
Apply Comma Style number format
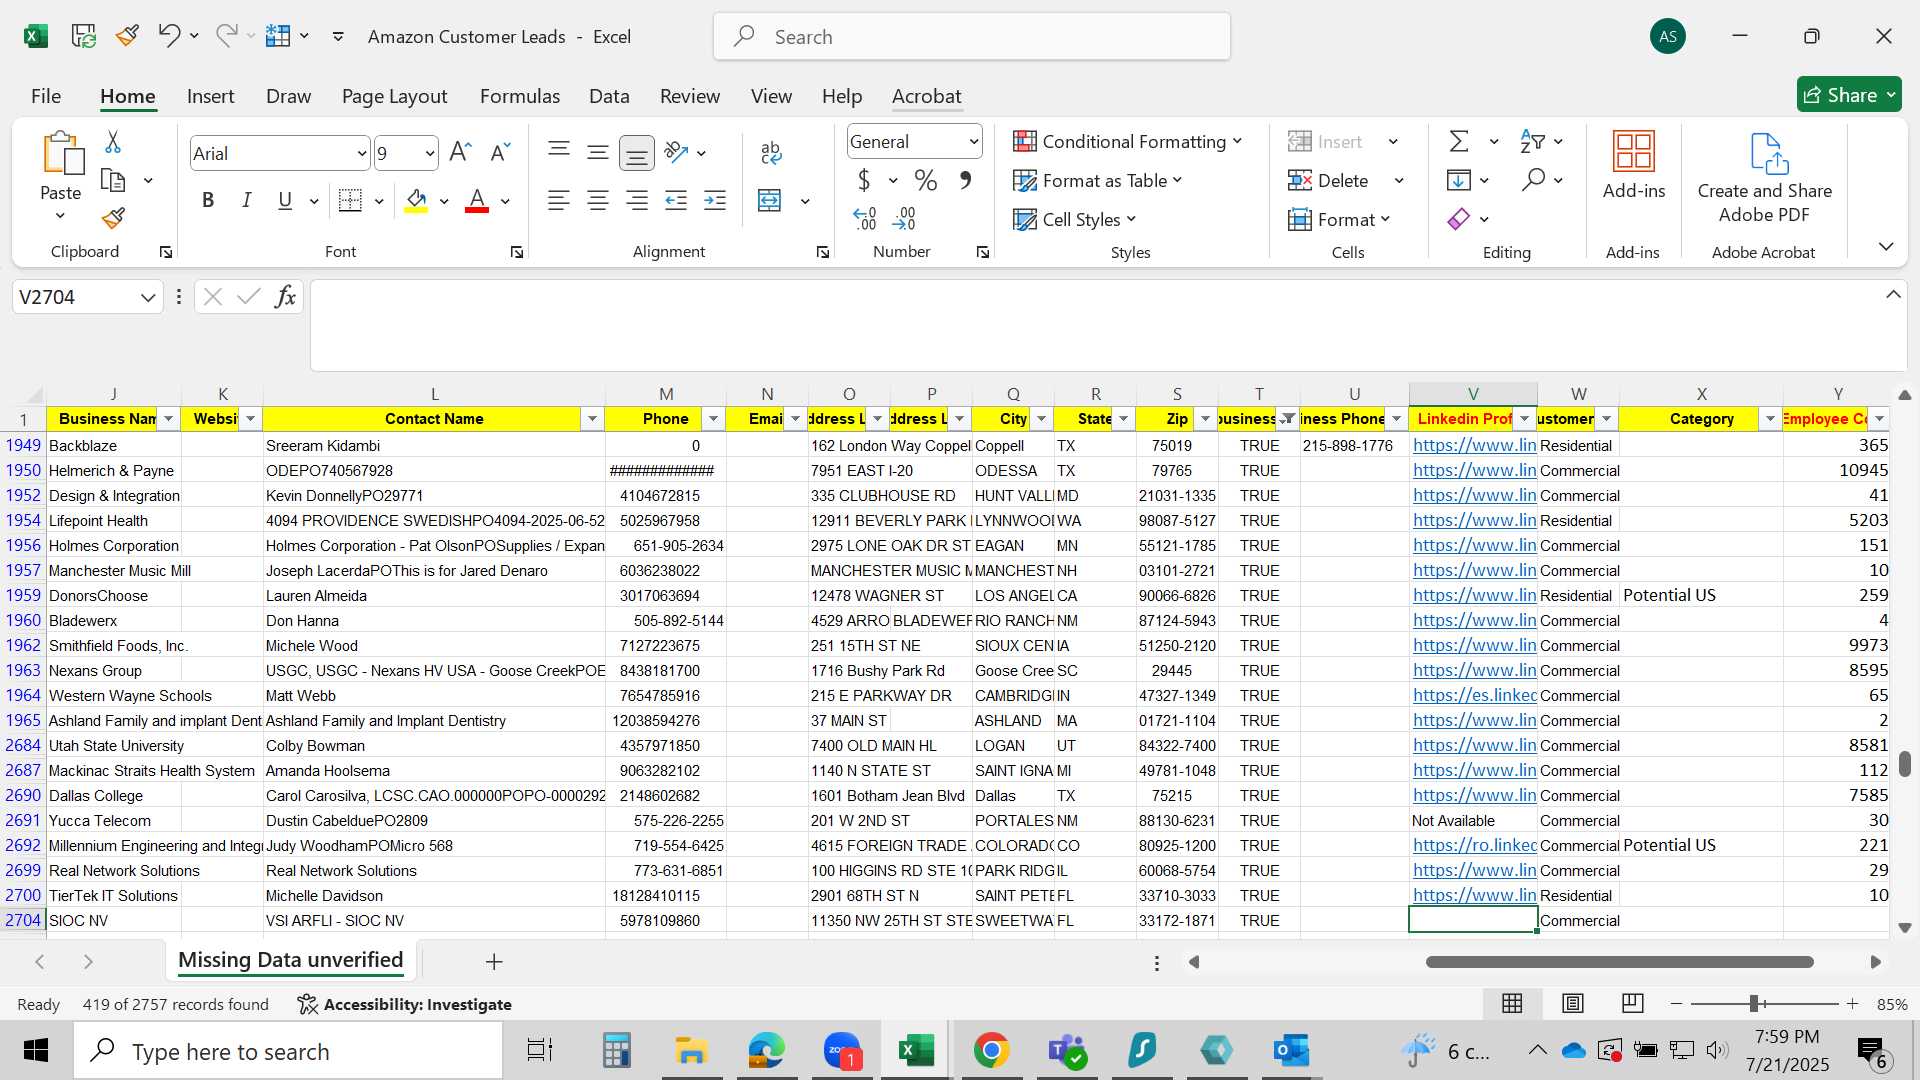[965, 180]
